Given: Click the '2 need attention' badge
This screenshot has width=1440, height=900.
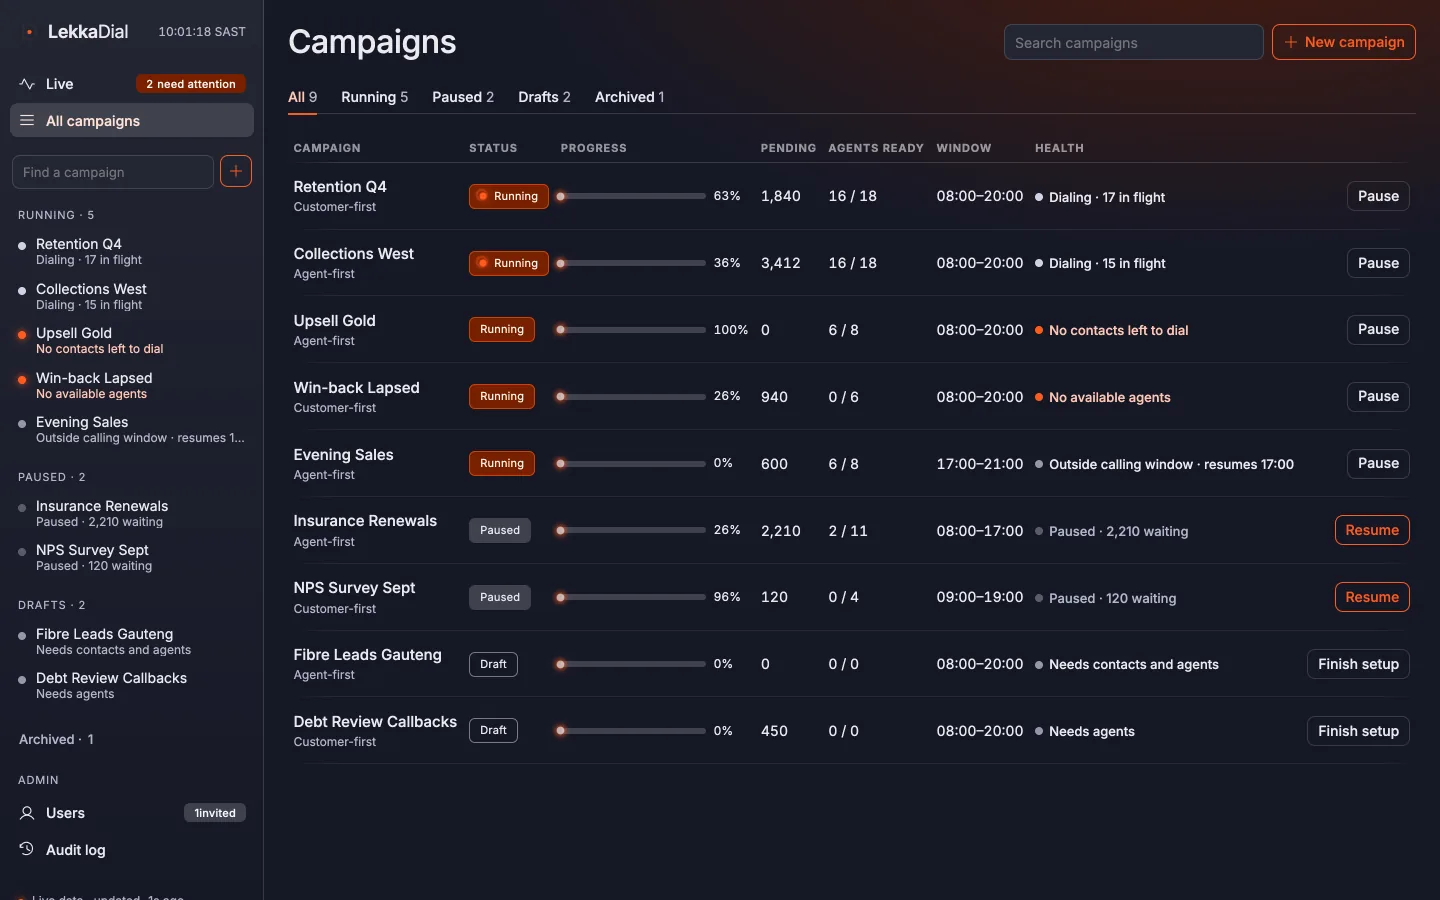Looking at the screenshot, I should pyautogui.click(x=191, y=84).
